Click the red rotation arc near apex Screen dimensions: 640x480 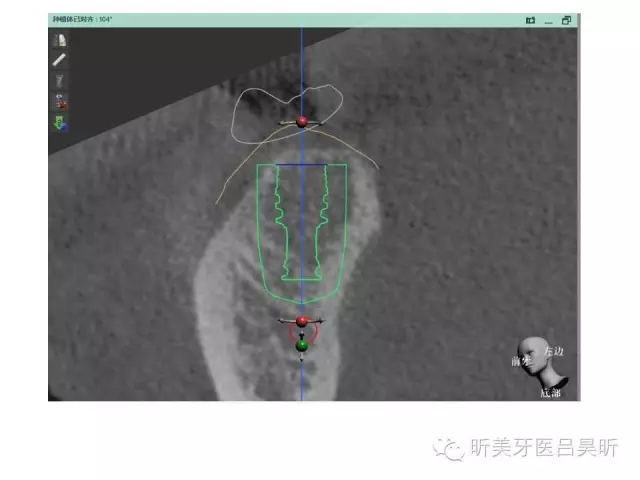tap(292, 334)
